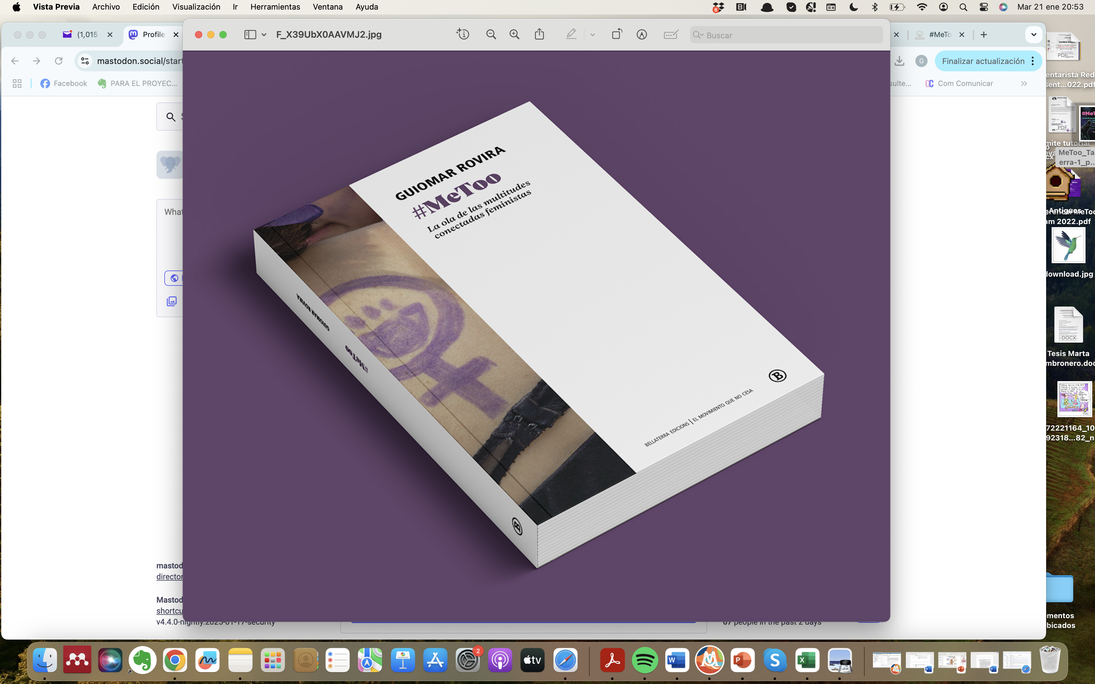Viewport: 1095px width, 684px height.
Task: Open the Chrome profile avatar
Action: point(921,61)
